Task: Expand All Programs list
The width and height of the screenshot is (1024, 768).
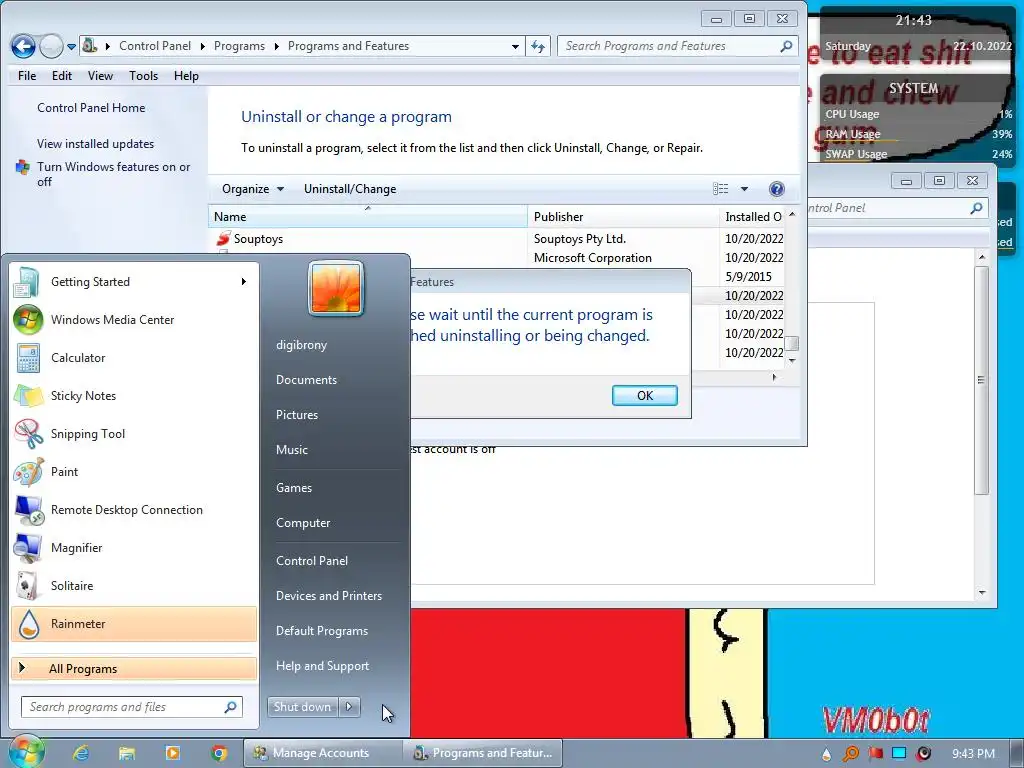Action: coord(133,668)
